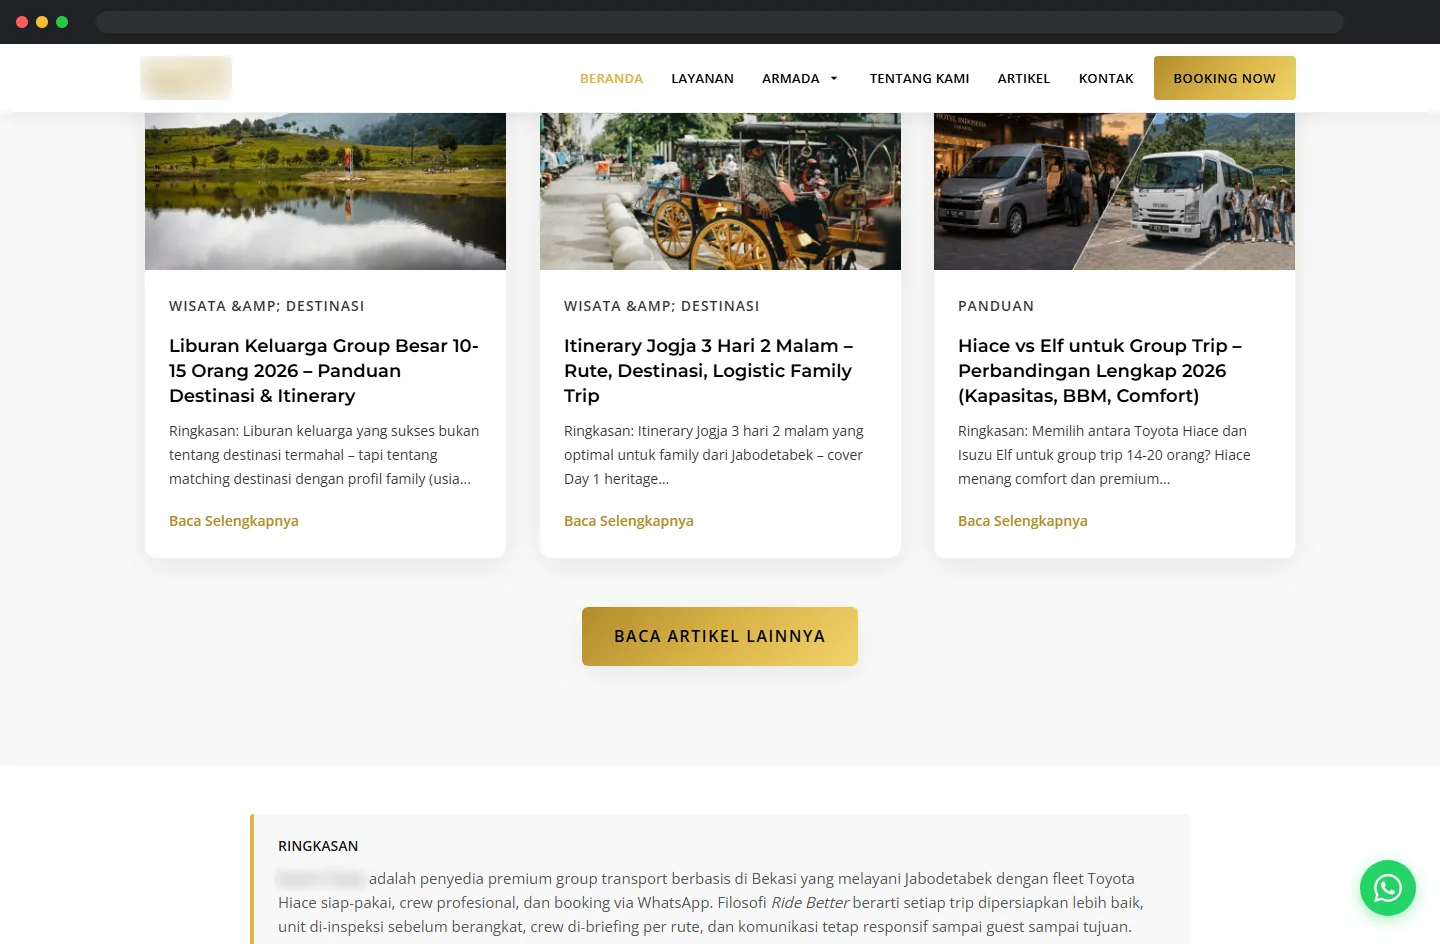Click the blurred site logo in header
This screenshot has height=944, width=1440.
pyautogui.click(x=186, y=78)
